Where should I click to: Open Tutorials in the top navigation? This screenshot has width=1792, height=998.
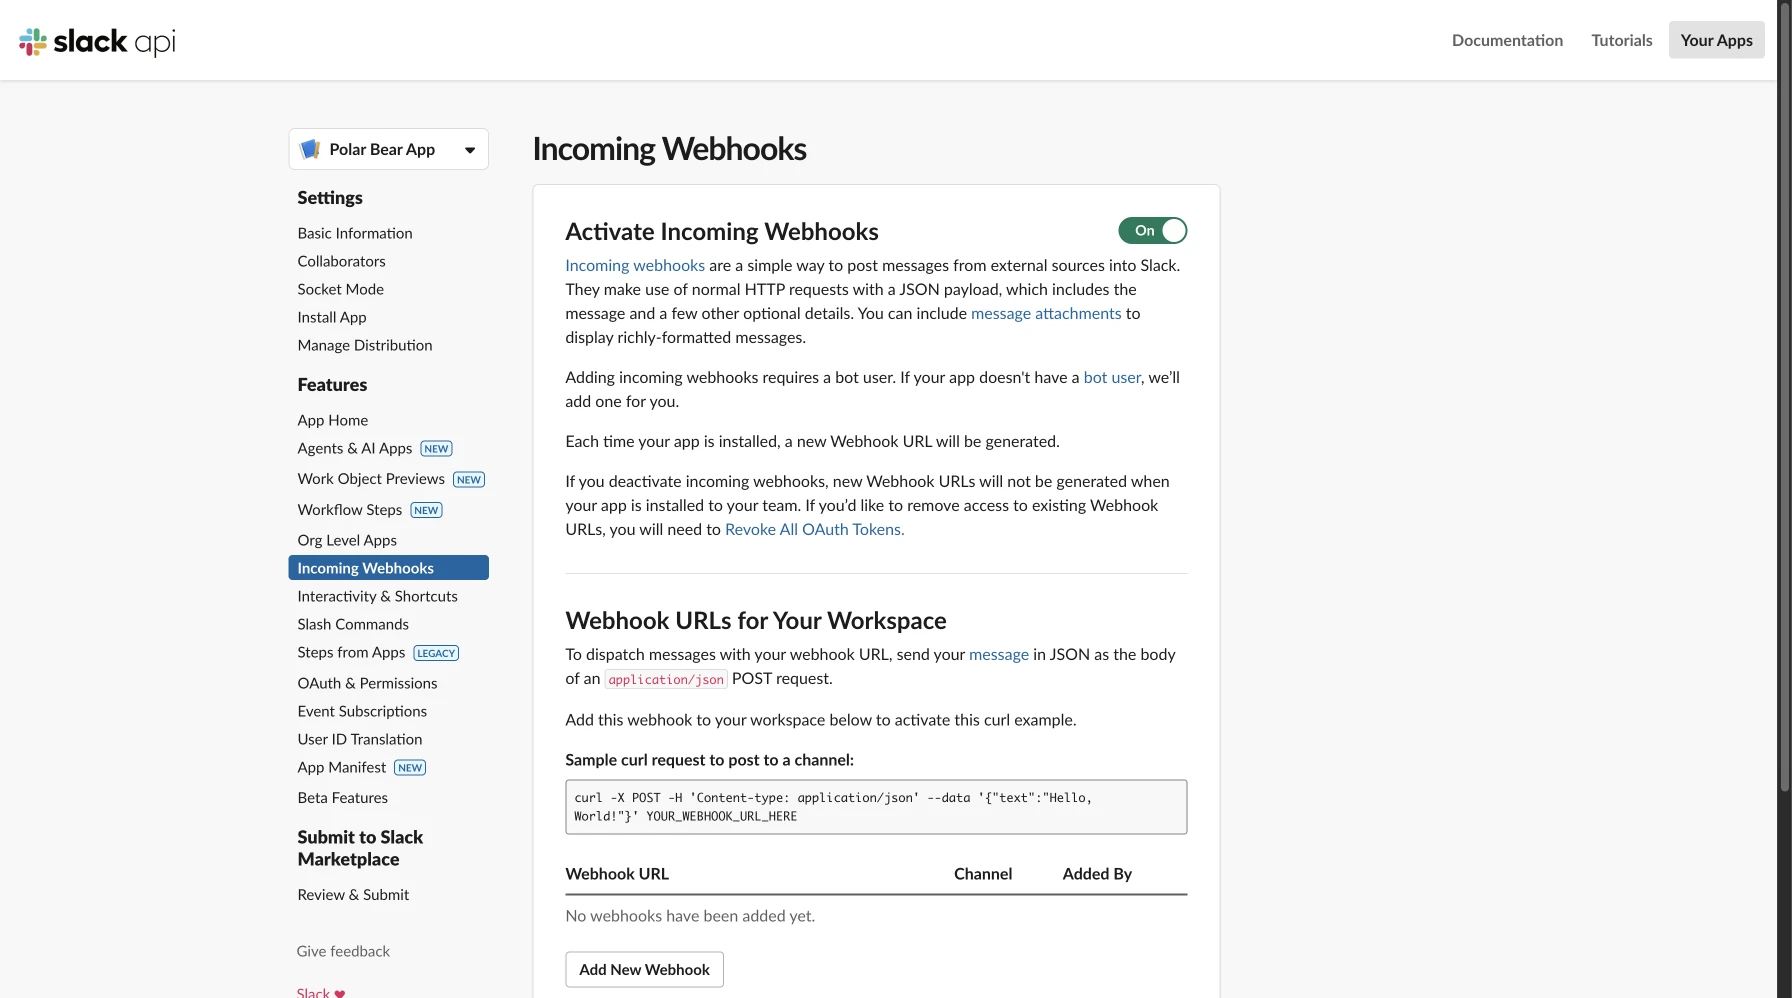[1621, 40]
